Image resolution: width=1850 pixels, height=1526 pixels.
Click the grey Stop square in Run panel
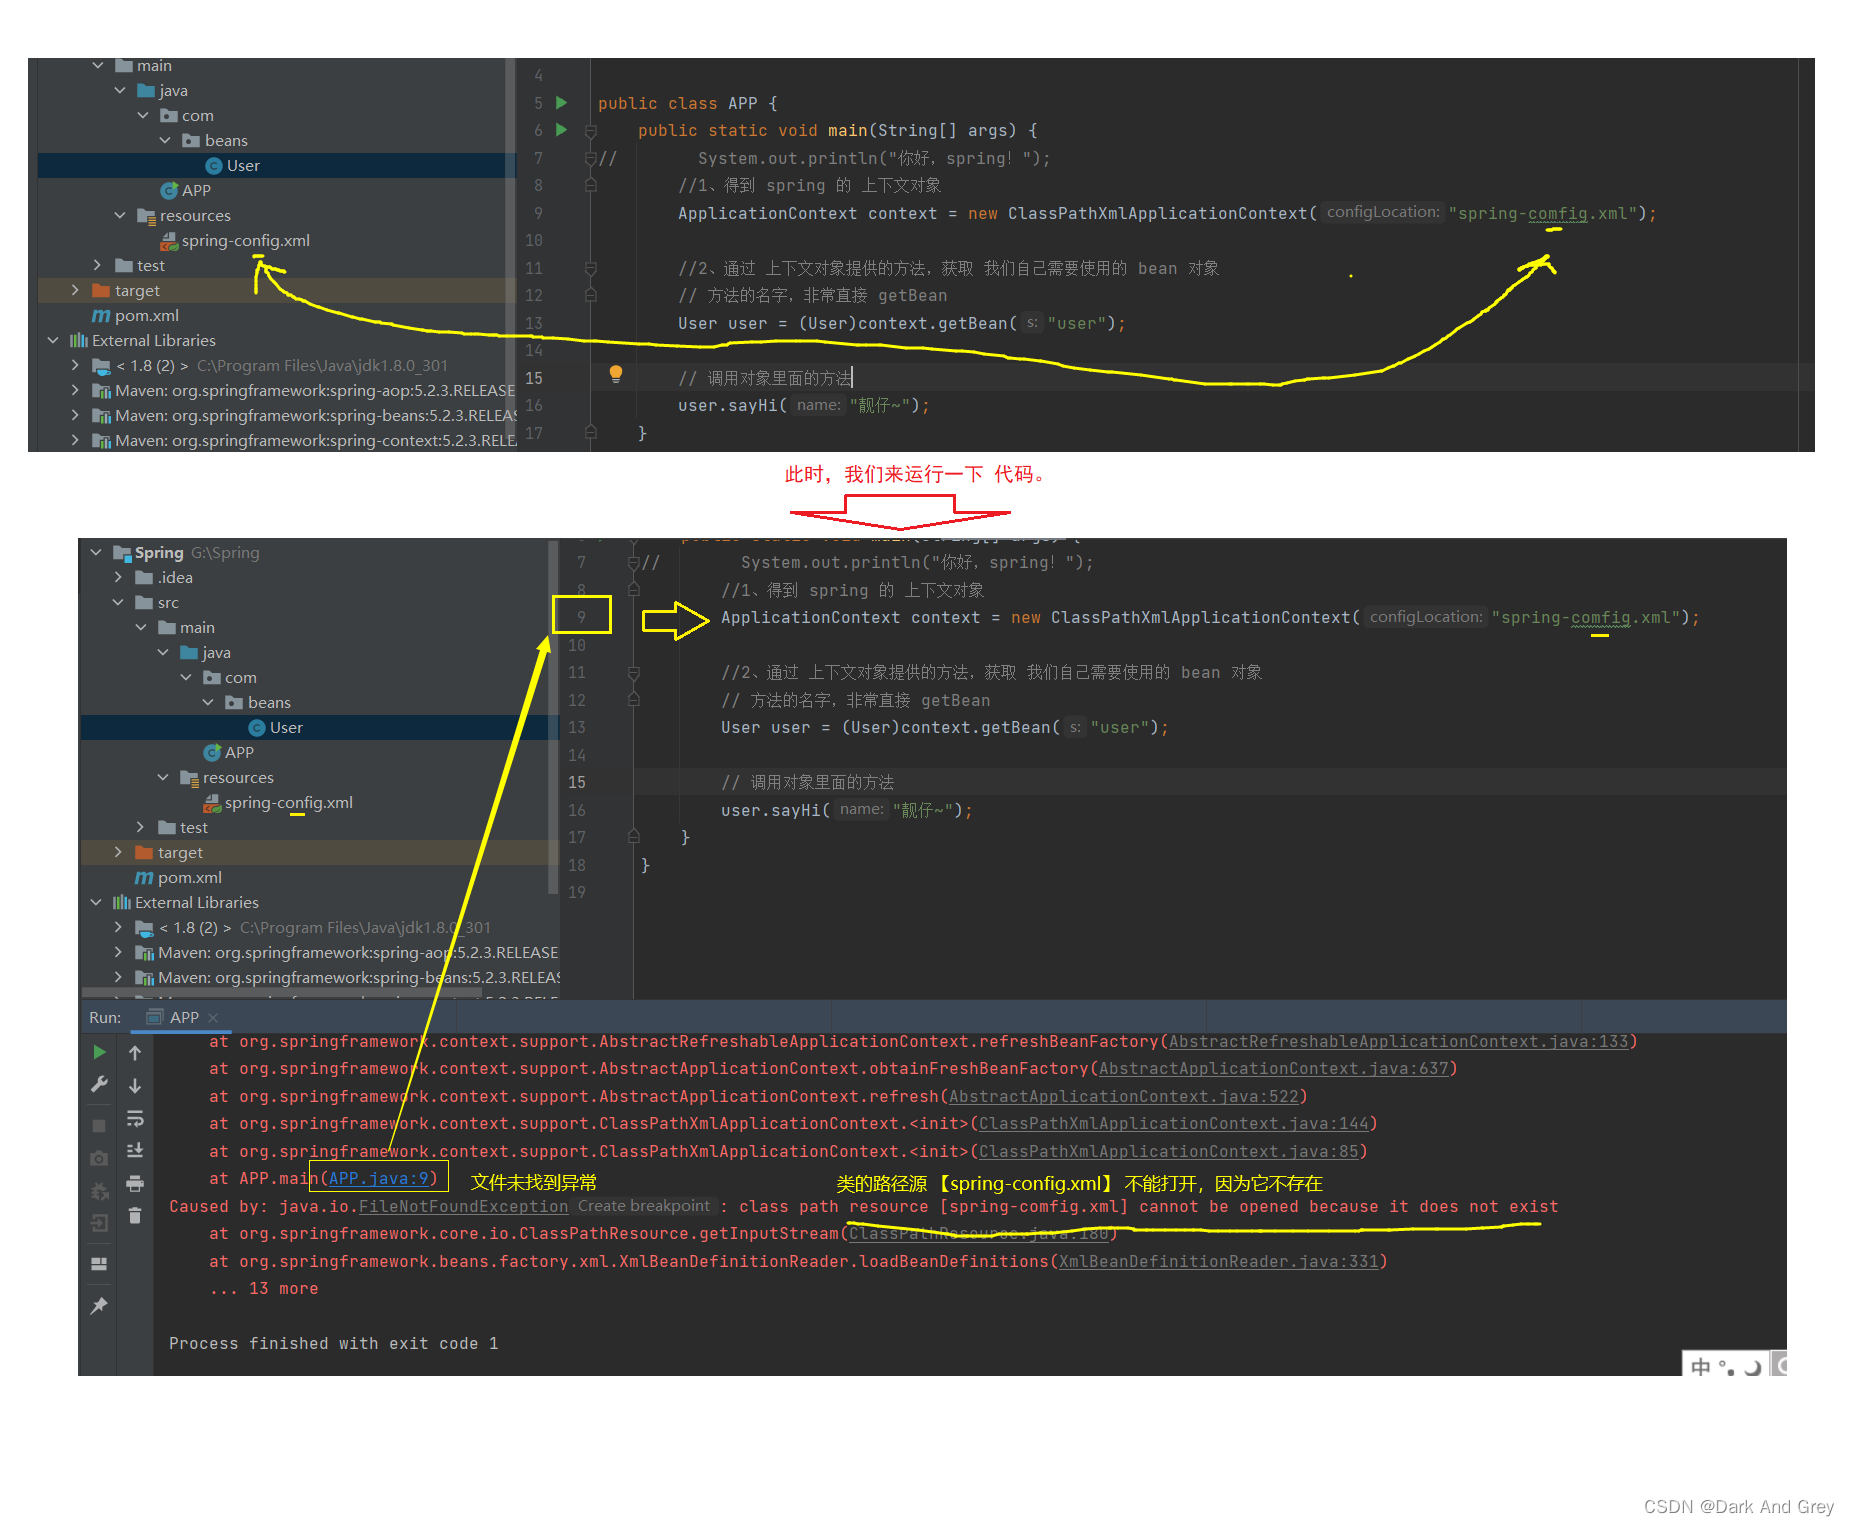click(99, 1126)
